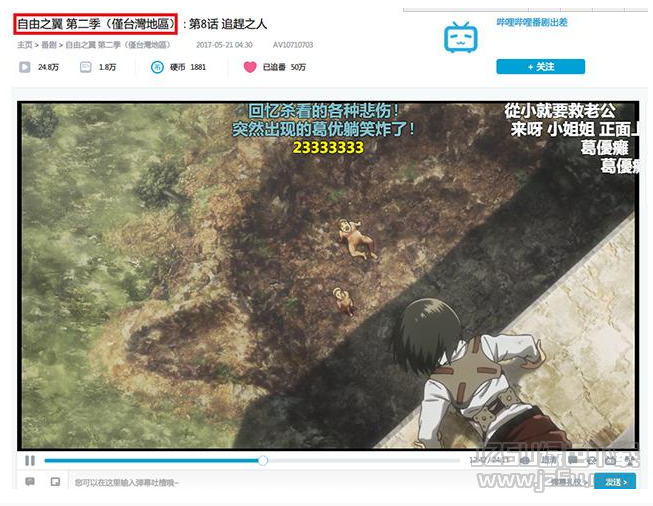This screenshot has height=506, width=653.
Task: Click the 硬币 1881 coin count
Action: [188, 67]
